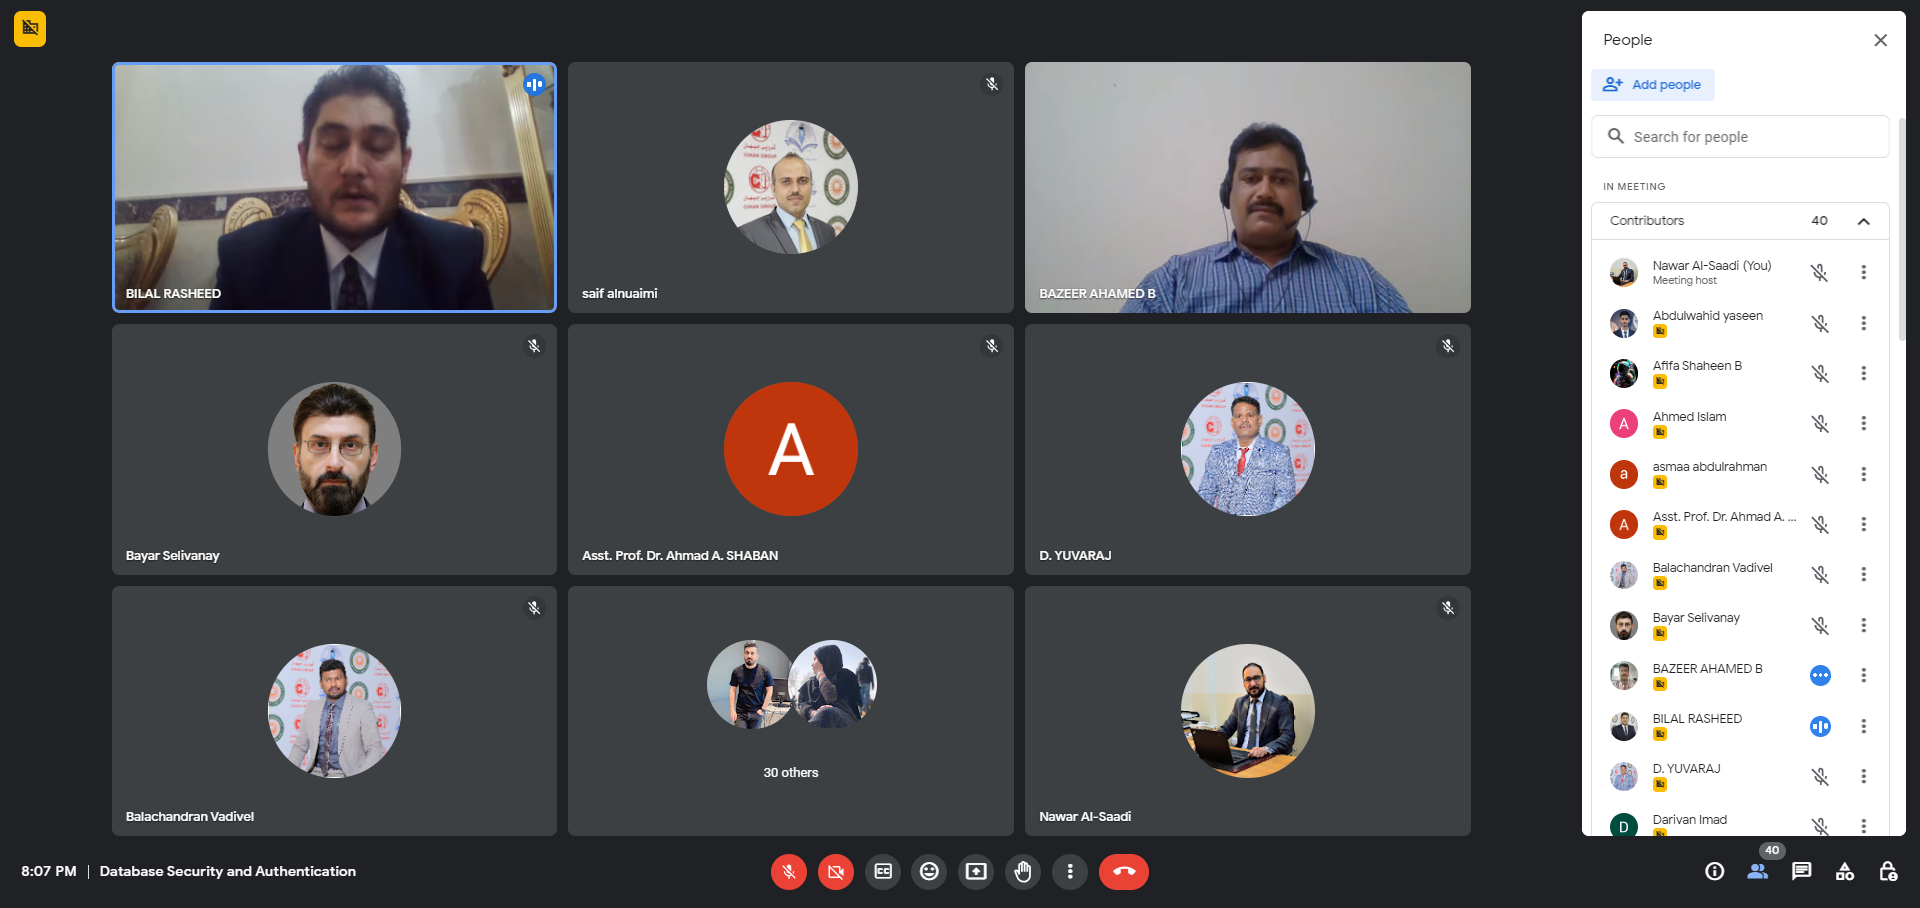Screen dimensions: 1920x908
Task: Open more options menu in call toolbar
Action: 1069,871
